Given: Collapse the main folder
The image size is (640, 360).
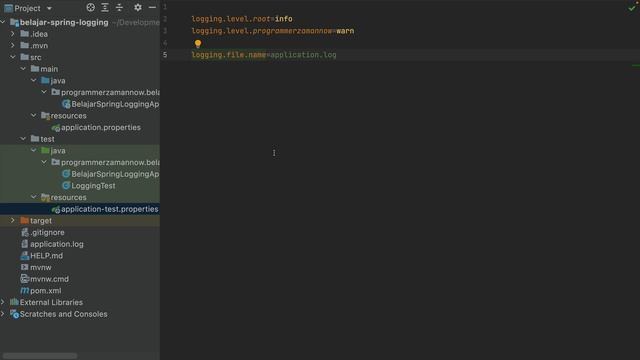Looking at the screenshot, I should 23,69.
